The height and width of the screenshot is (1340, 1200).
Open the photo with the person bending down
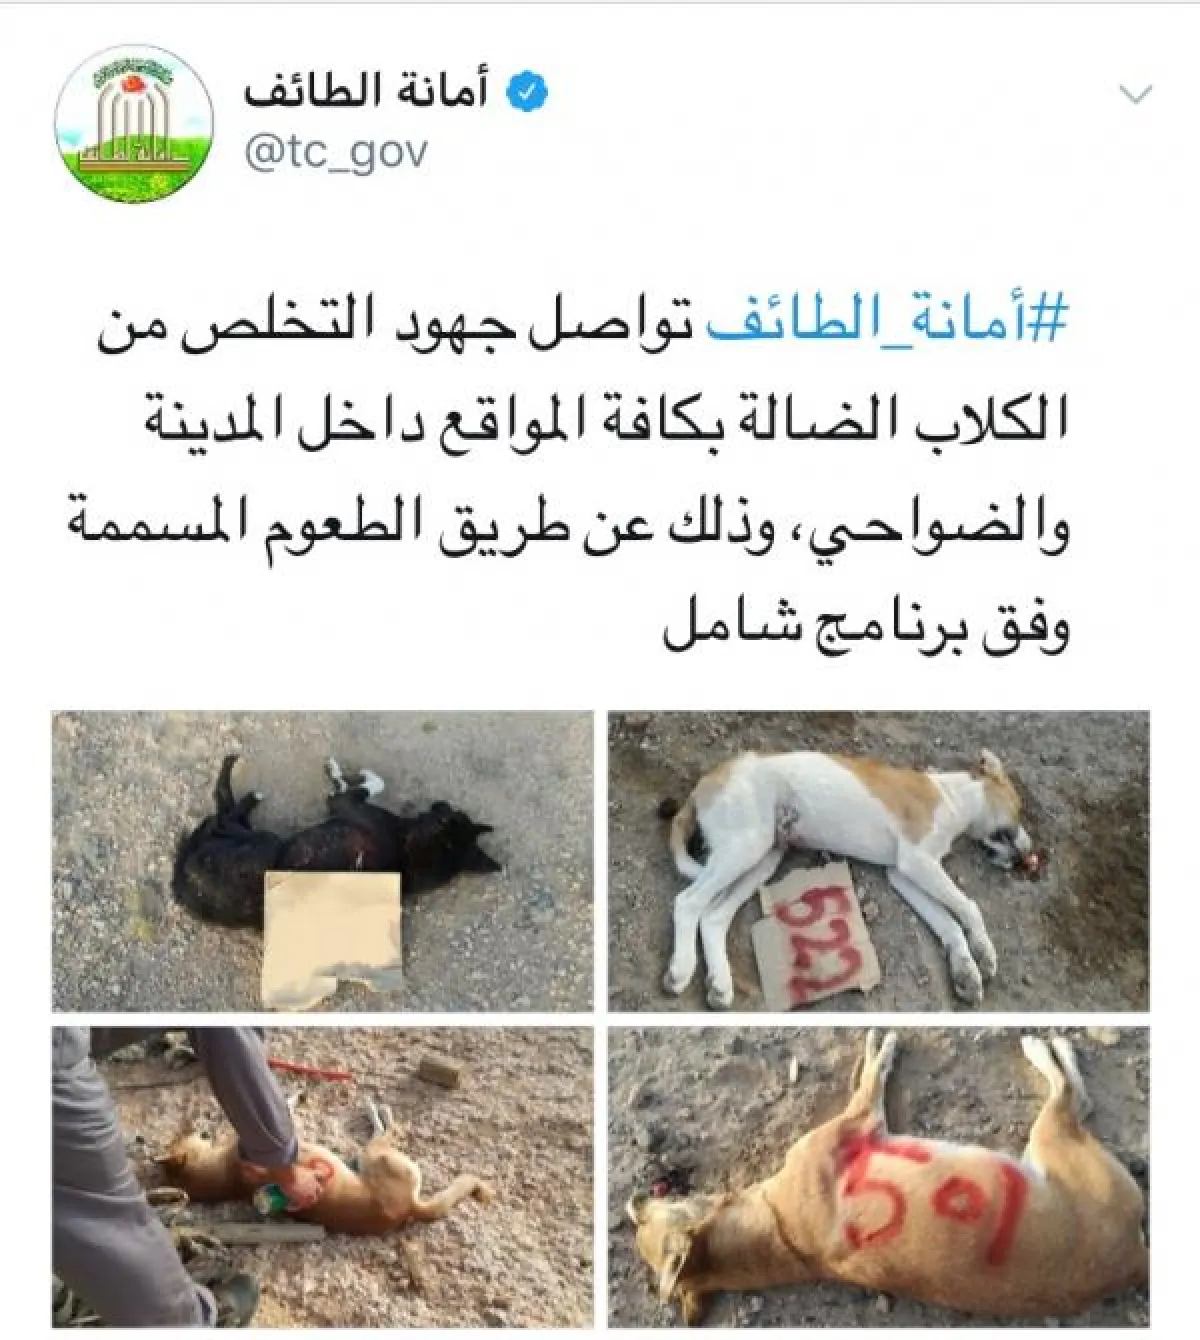[x=322, y=1177]
